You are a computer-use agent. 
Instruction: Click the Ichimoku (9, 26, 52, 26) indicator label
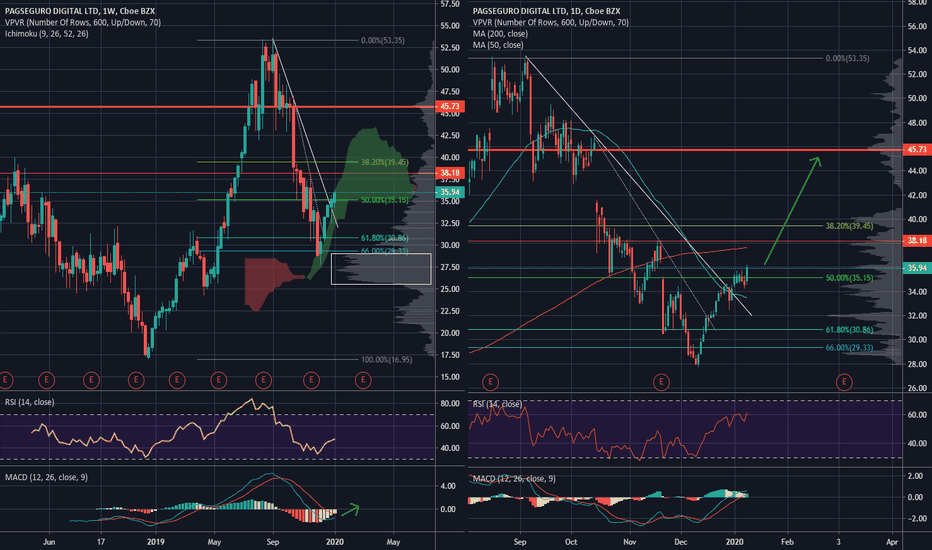click(x=46, y=33)
